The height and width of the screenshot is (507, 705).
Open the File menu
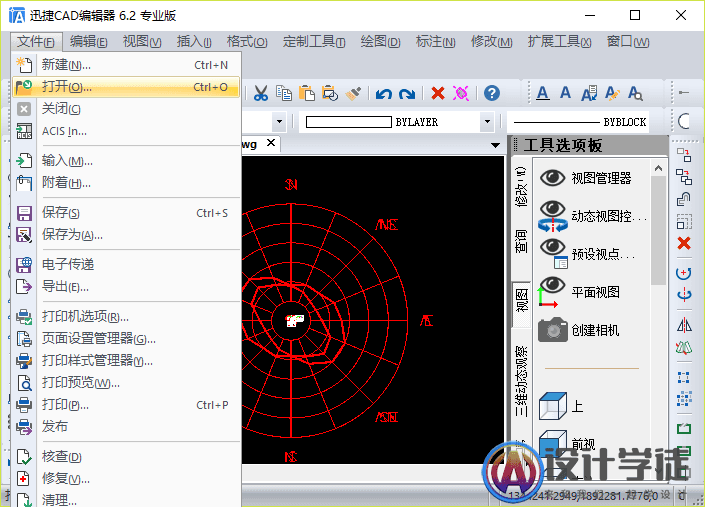pyautogui.click(x=36, y=42)
